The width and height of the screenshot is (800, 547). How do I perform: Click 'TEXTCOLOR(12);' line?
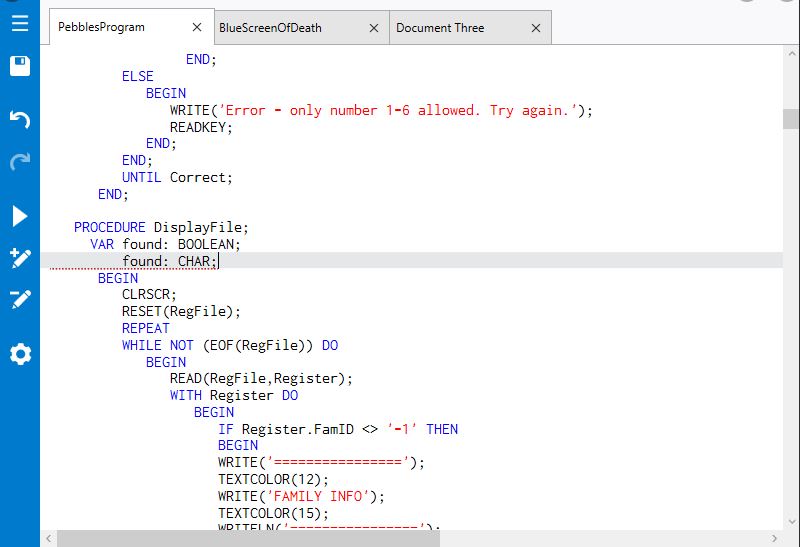273,479
